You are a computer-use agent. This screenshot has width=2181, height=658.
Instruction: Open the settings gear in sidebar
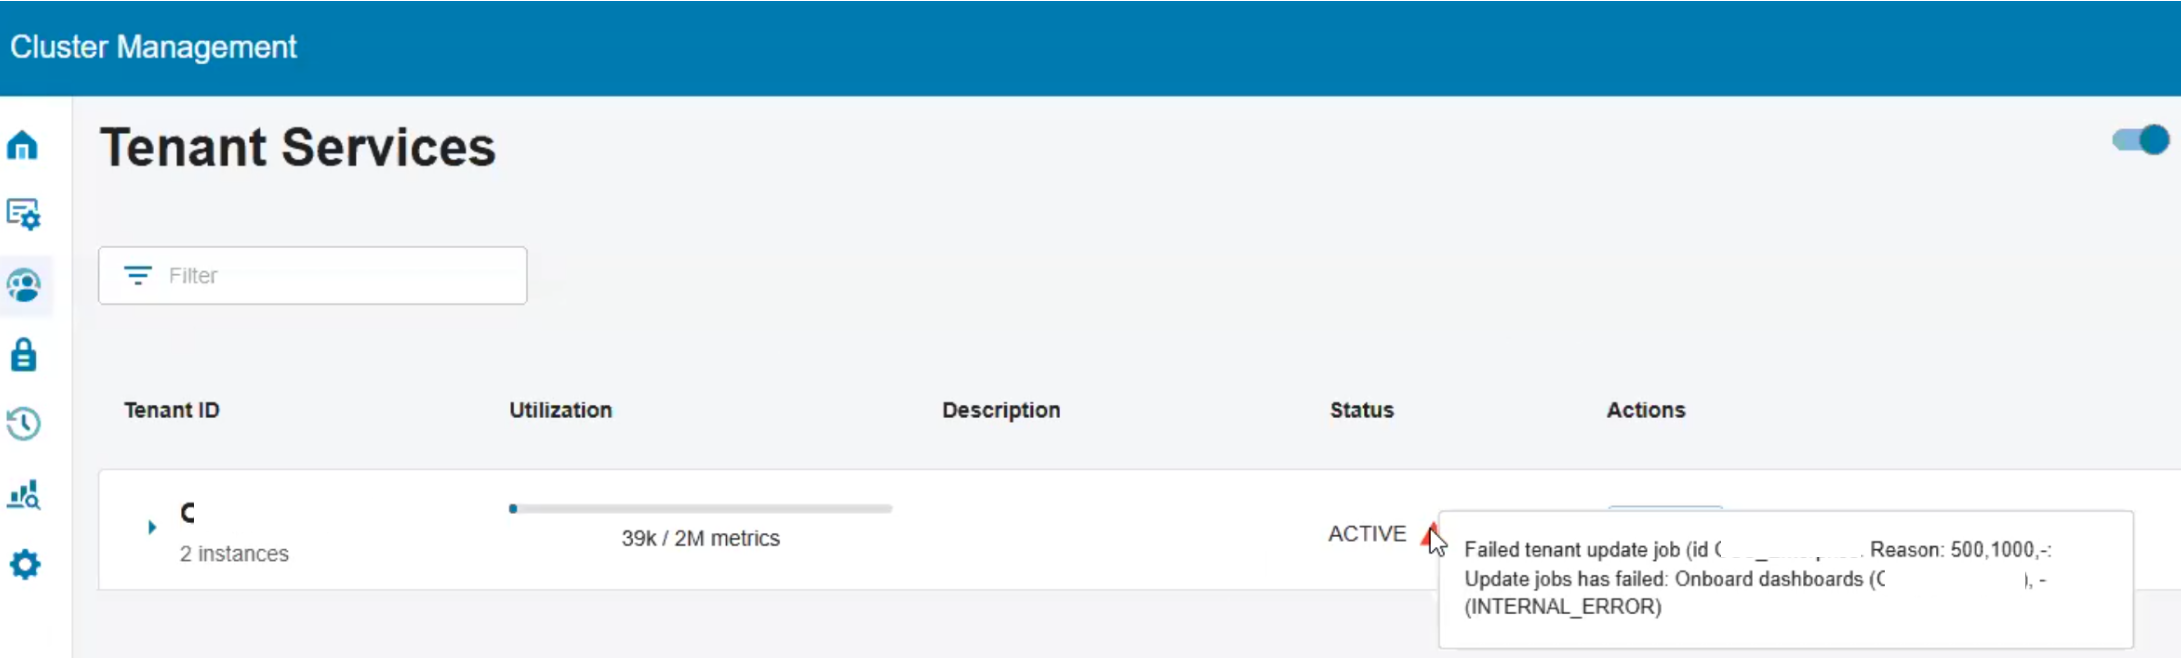(24, 565)
